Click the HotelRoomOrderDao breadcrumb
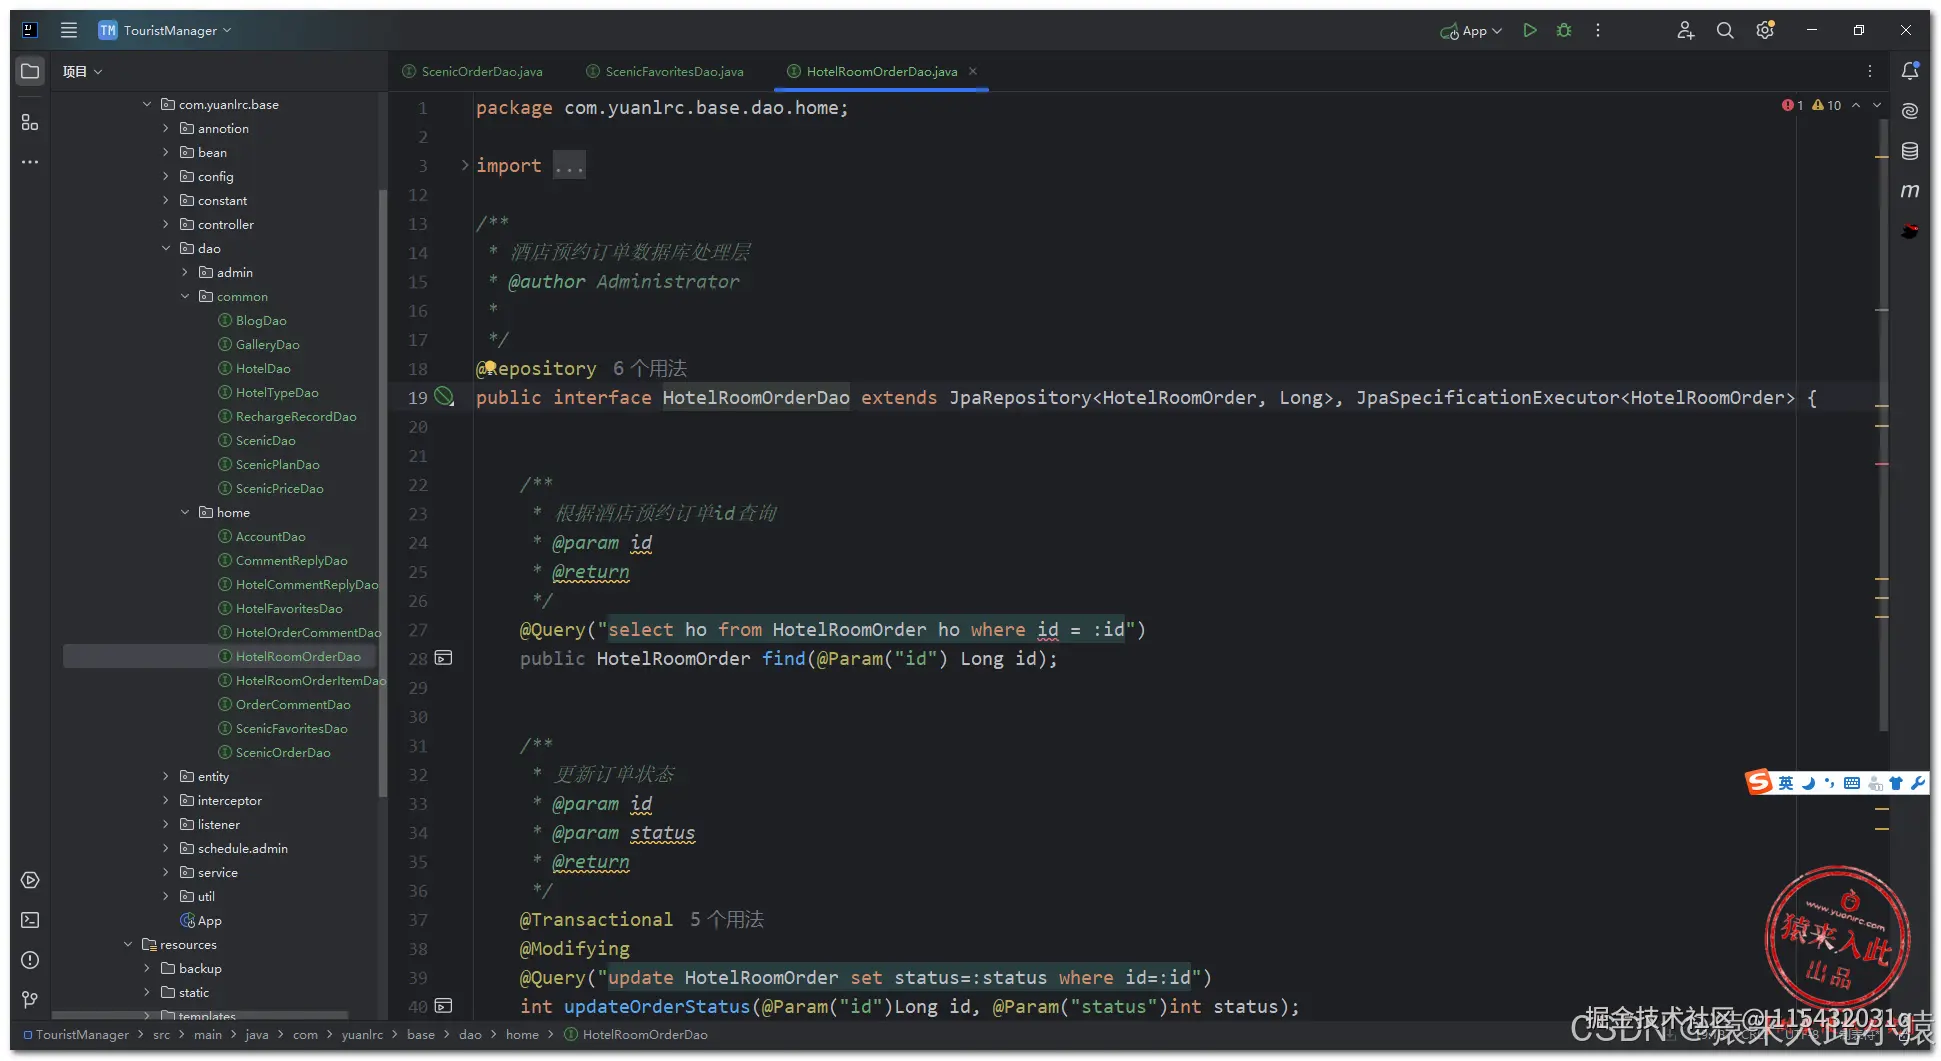This screenshot has height=1061, width=1941. click(636, 1034)
